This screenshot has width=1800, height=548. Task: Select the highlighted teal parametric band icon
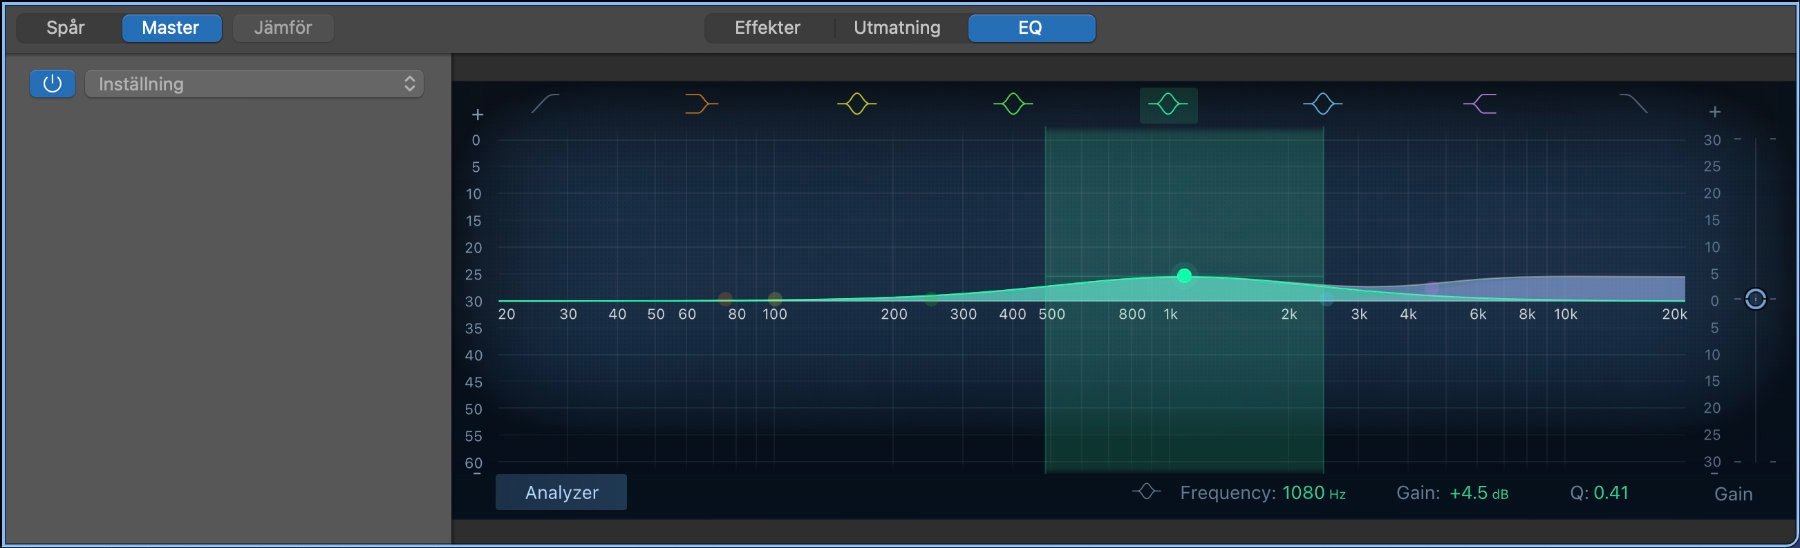click(x=1168, y=104)
